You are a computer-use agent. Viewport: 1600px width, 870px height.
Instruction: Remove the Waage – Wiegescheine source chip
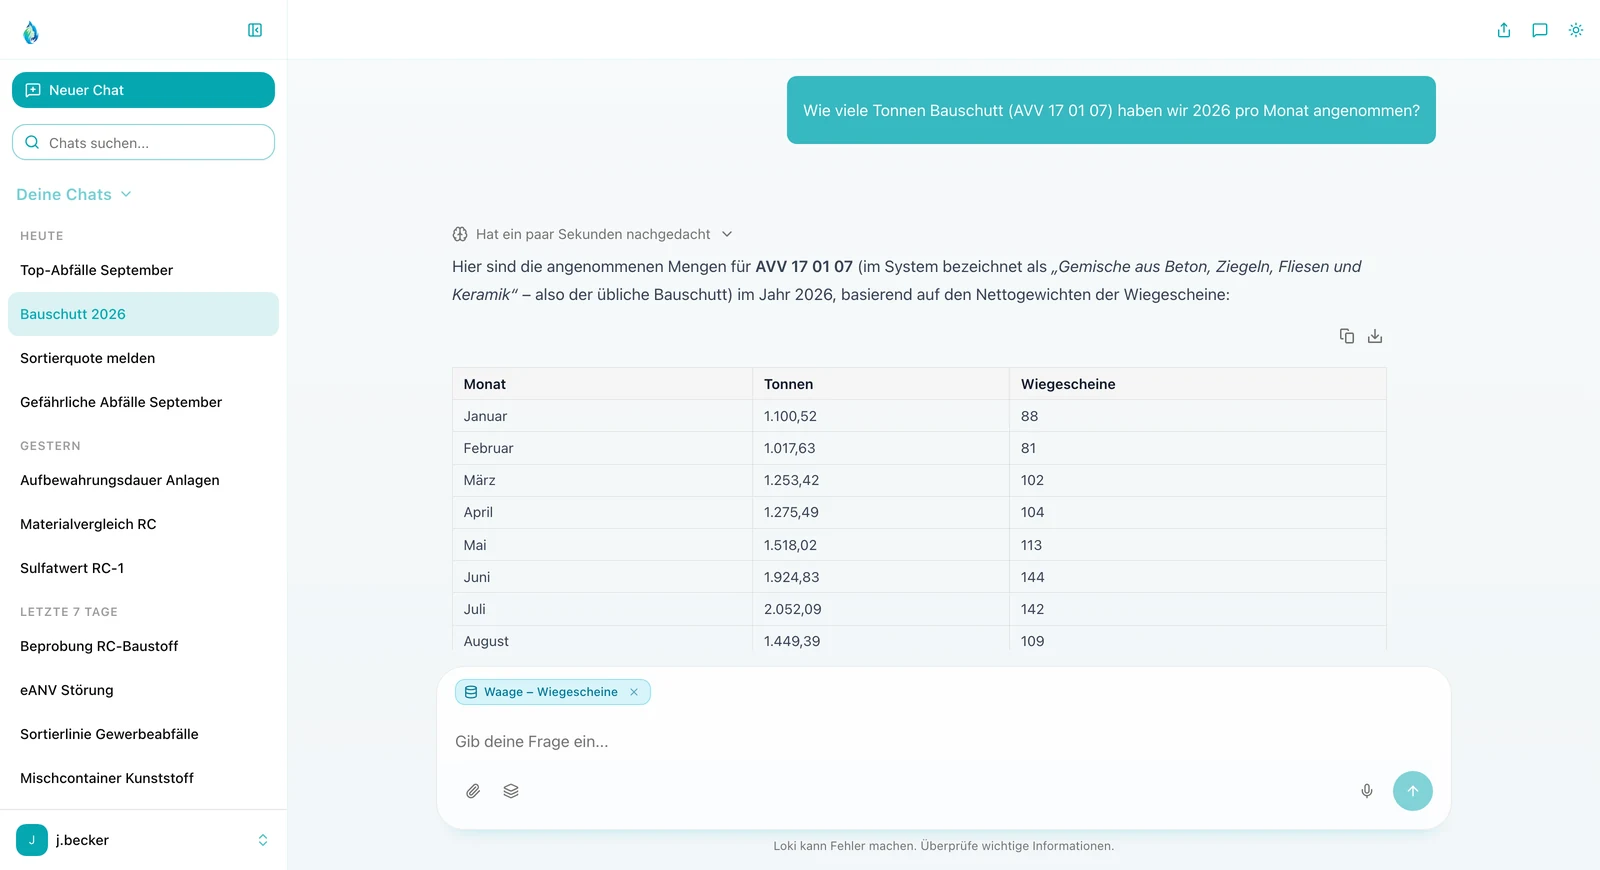634,692
